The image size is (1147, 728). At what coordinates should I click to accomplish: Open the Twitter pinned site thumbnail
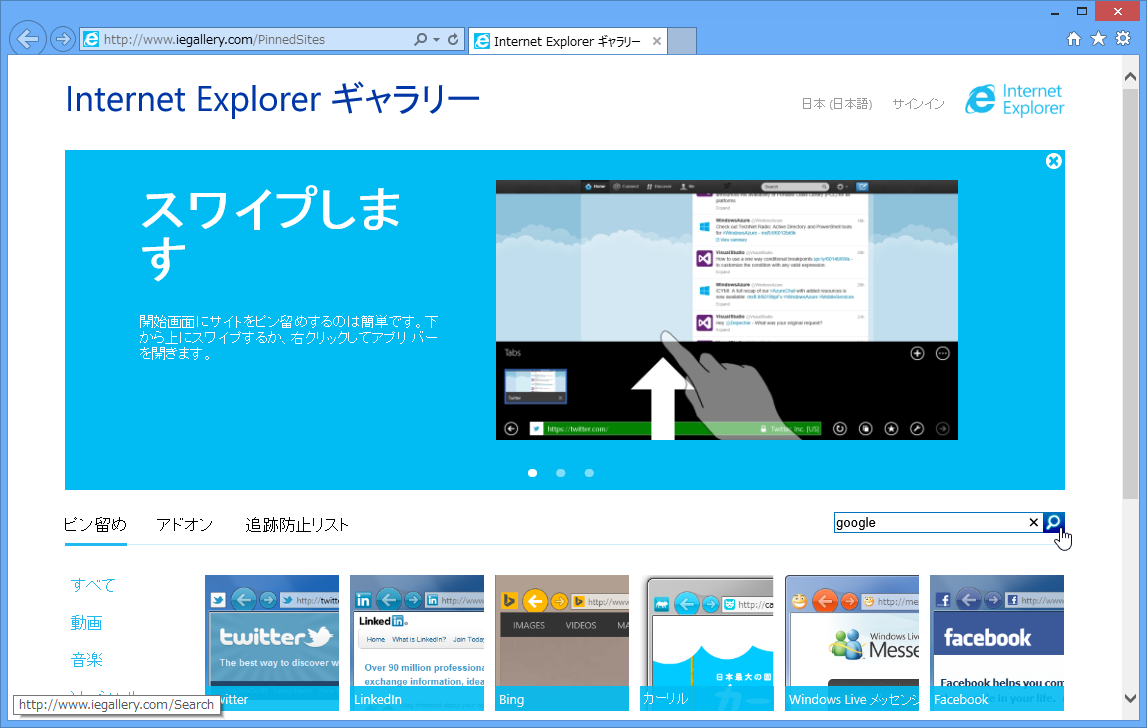272,642
